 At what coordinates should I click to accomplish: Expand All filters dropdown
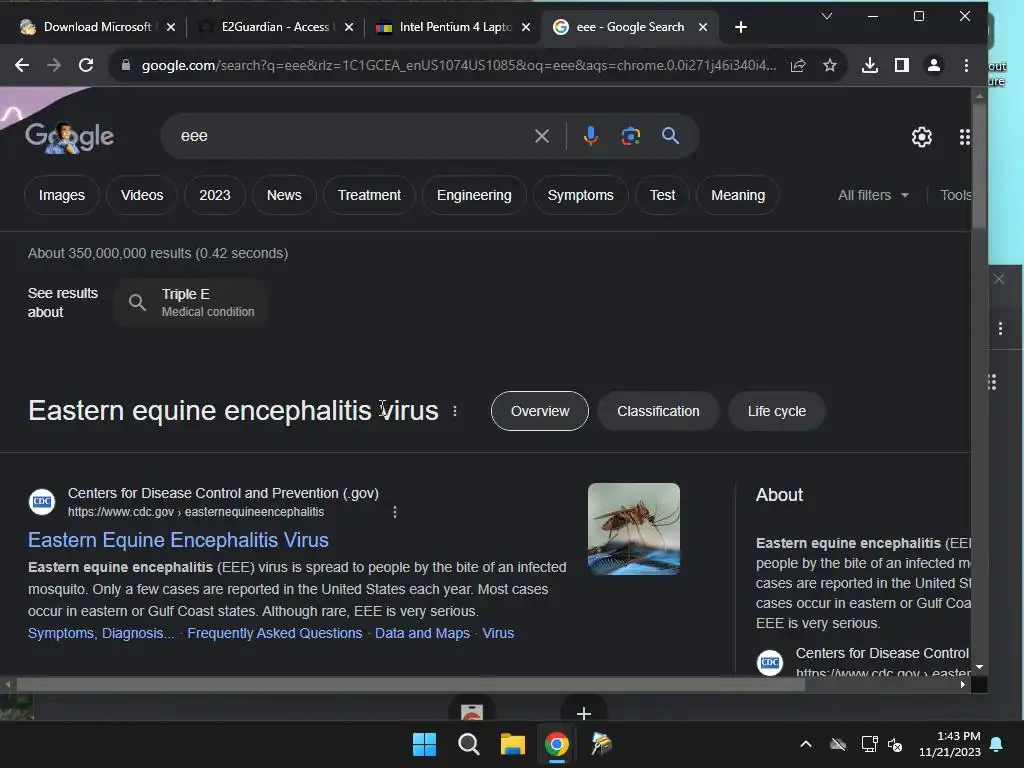coord(873,195)
